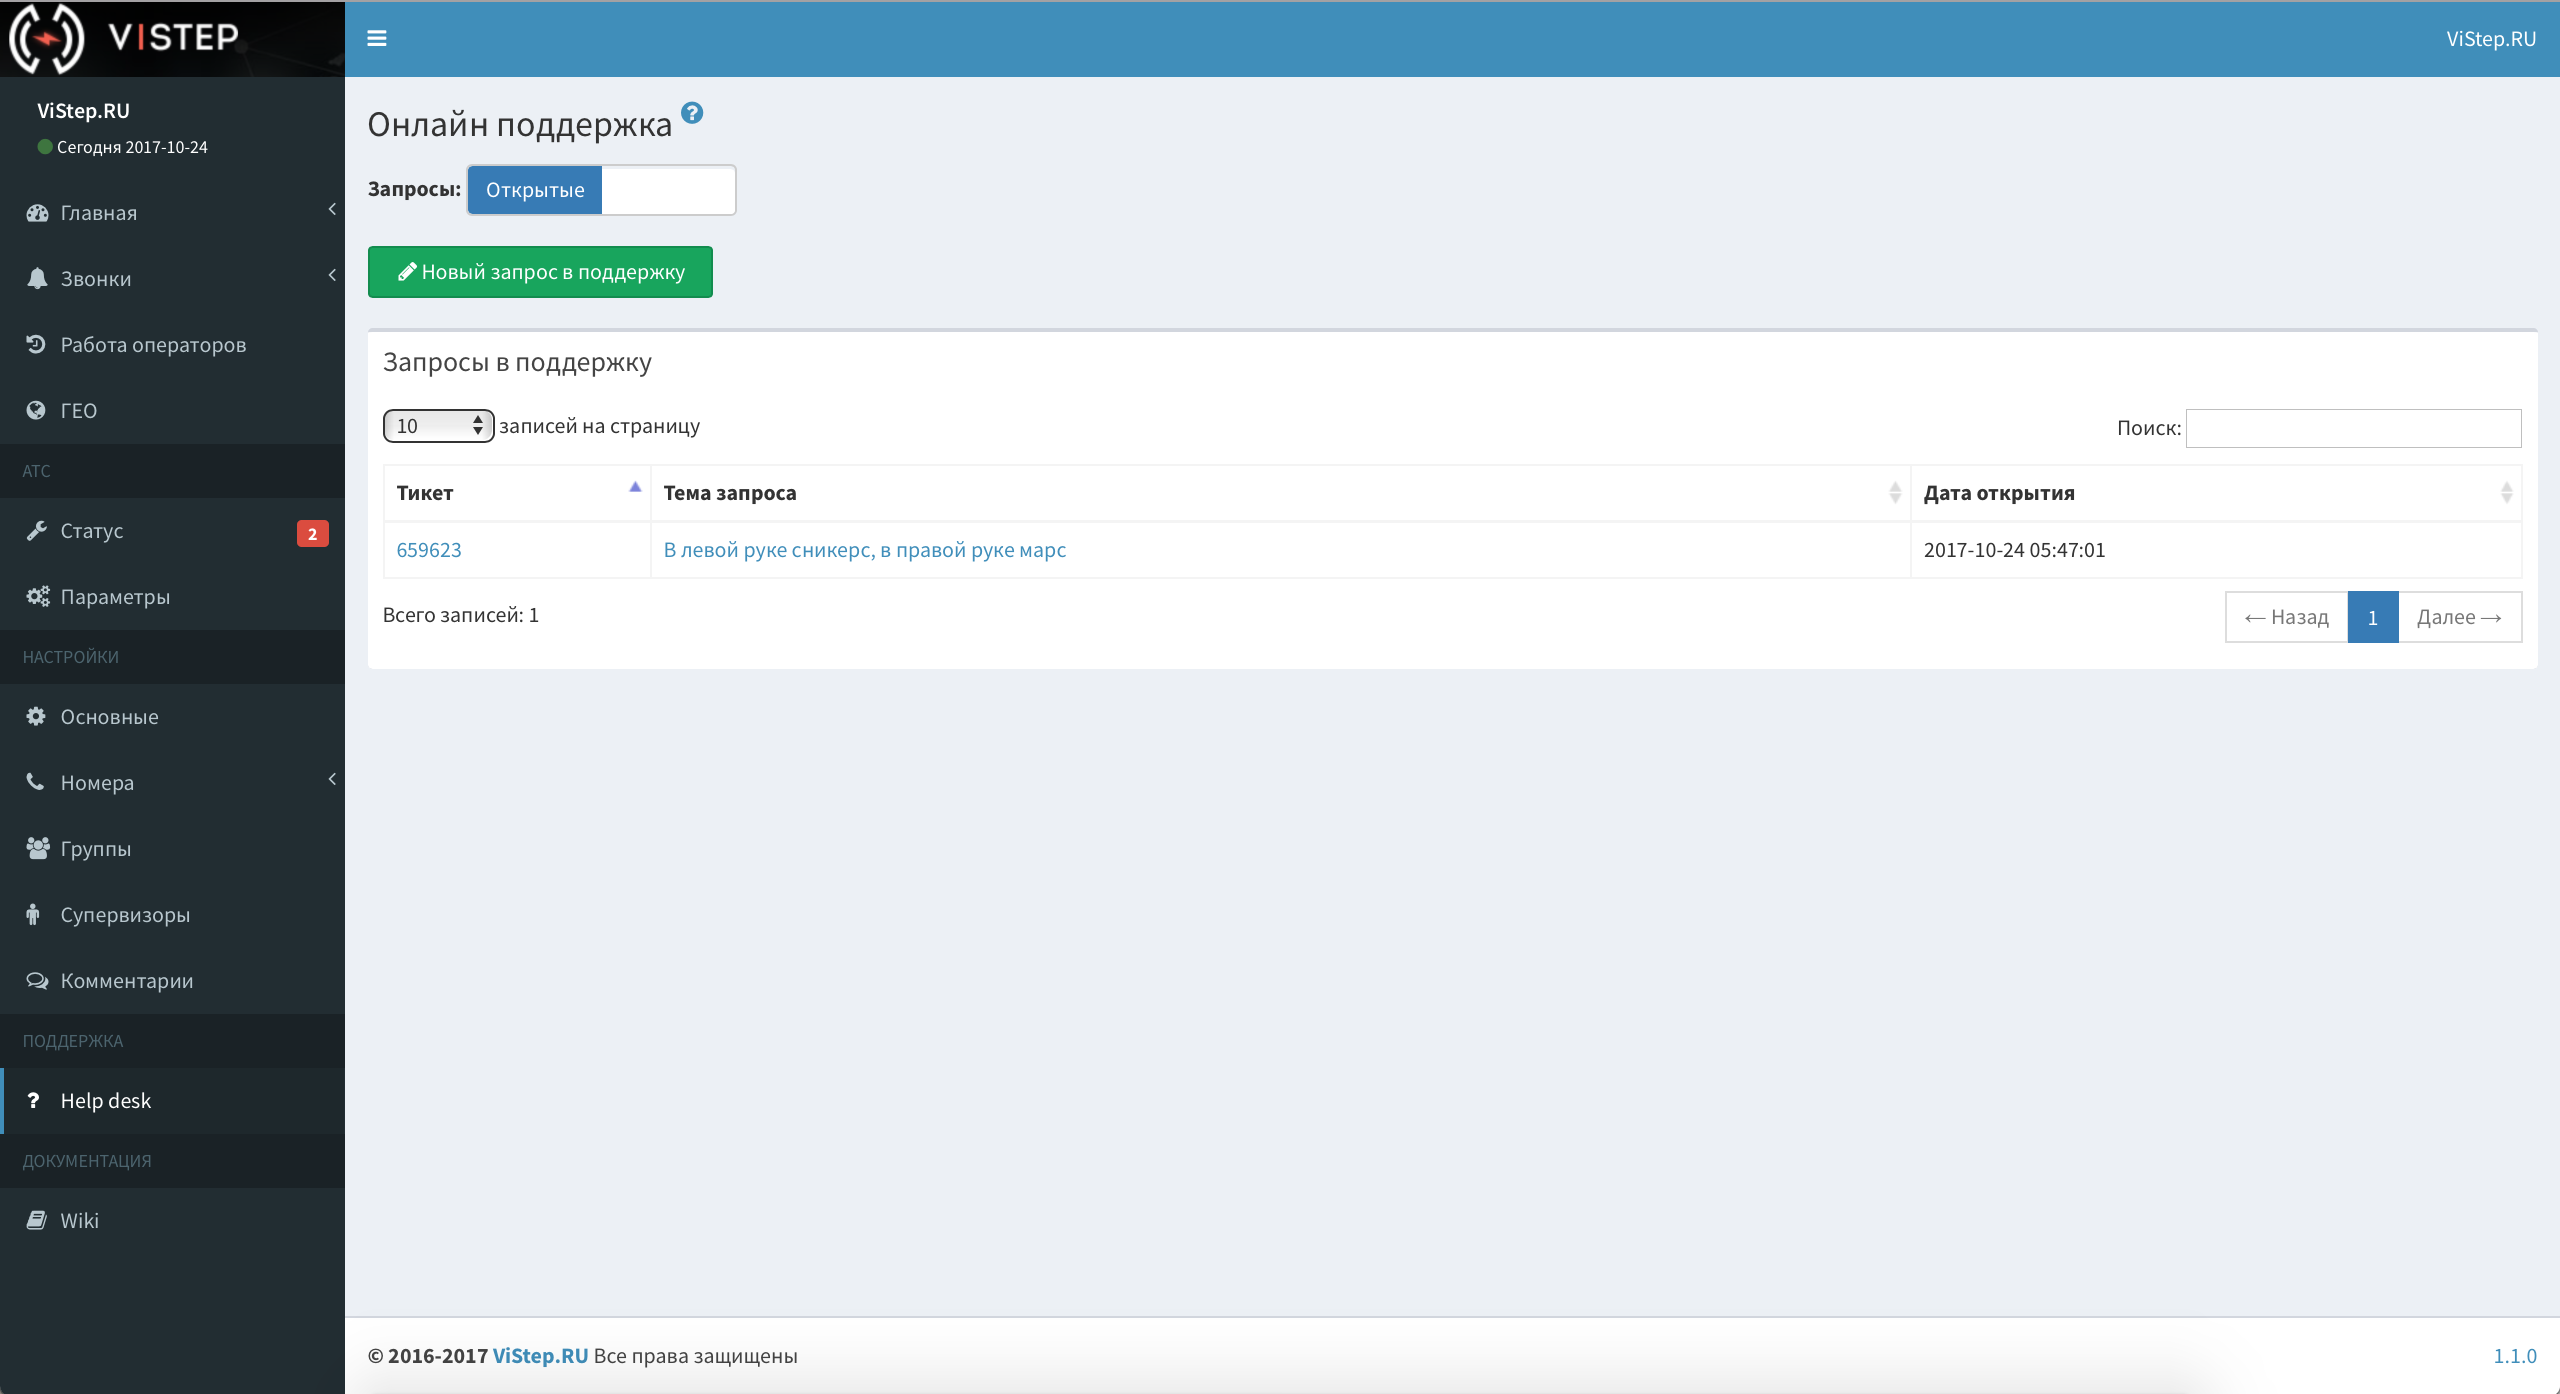Viewport: 2560px width, 1394px height.
Task: Change records per page dropdown to 10
Action: click(x=436, y=424)
